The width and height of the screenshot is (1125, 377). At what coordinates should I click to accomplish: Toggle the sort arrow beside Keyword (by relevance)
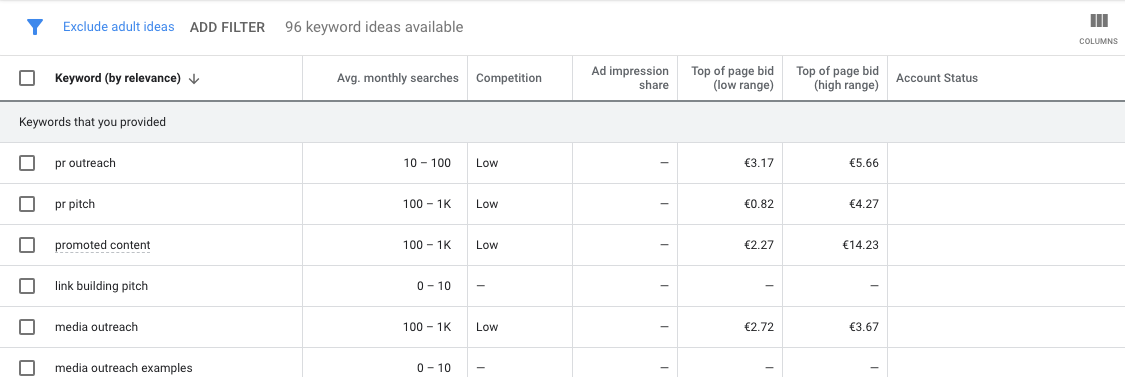[194, 79]
